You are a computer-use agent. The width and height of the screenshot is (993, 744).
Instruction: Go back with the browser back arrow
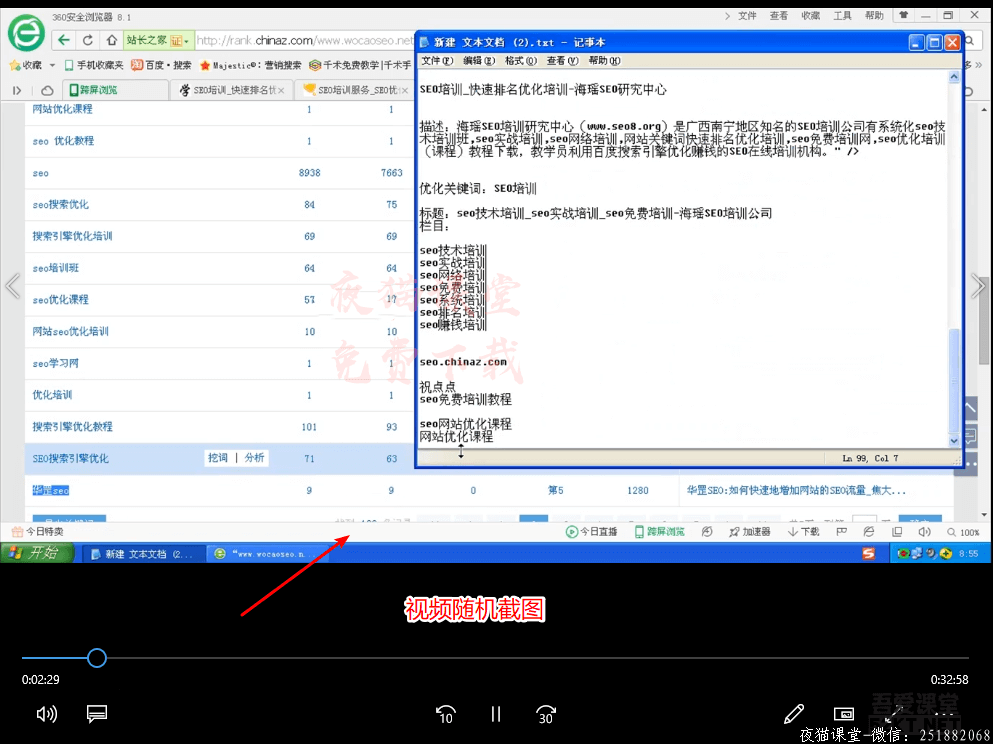click(x=64, y=41)
